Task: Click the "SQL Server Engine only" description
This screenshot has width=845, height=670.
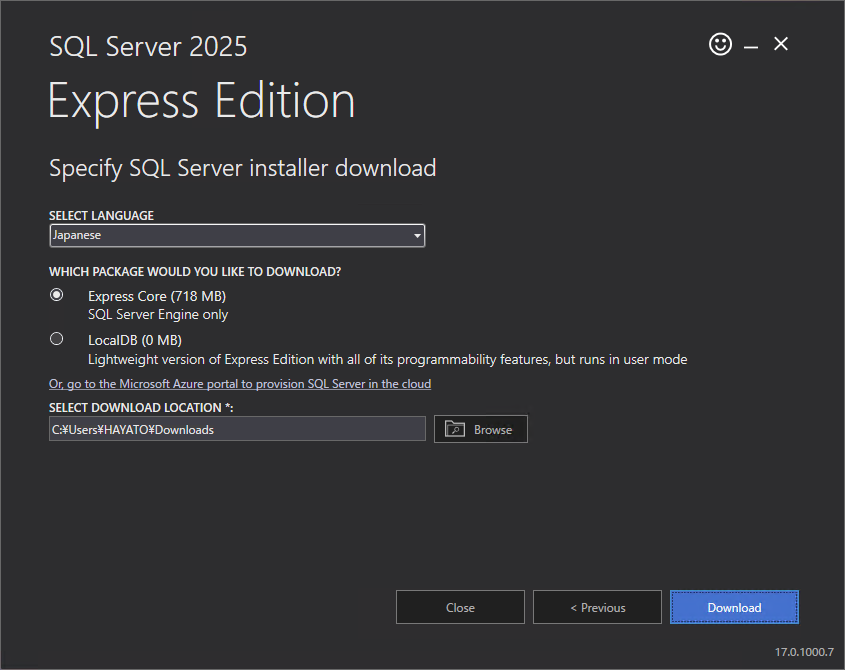Action: point(158,315)
